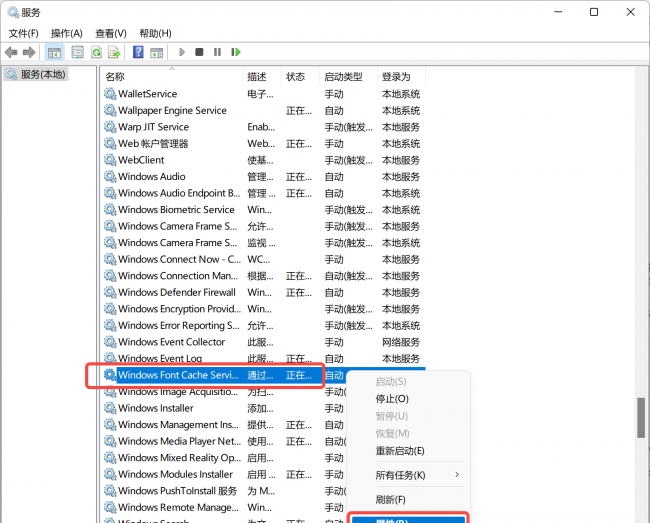Select Windows Encryption Provider row
Viewport: 650px width, 523px height.
pos(264,309)
